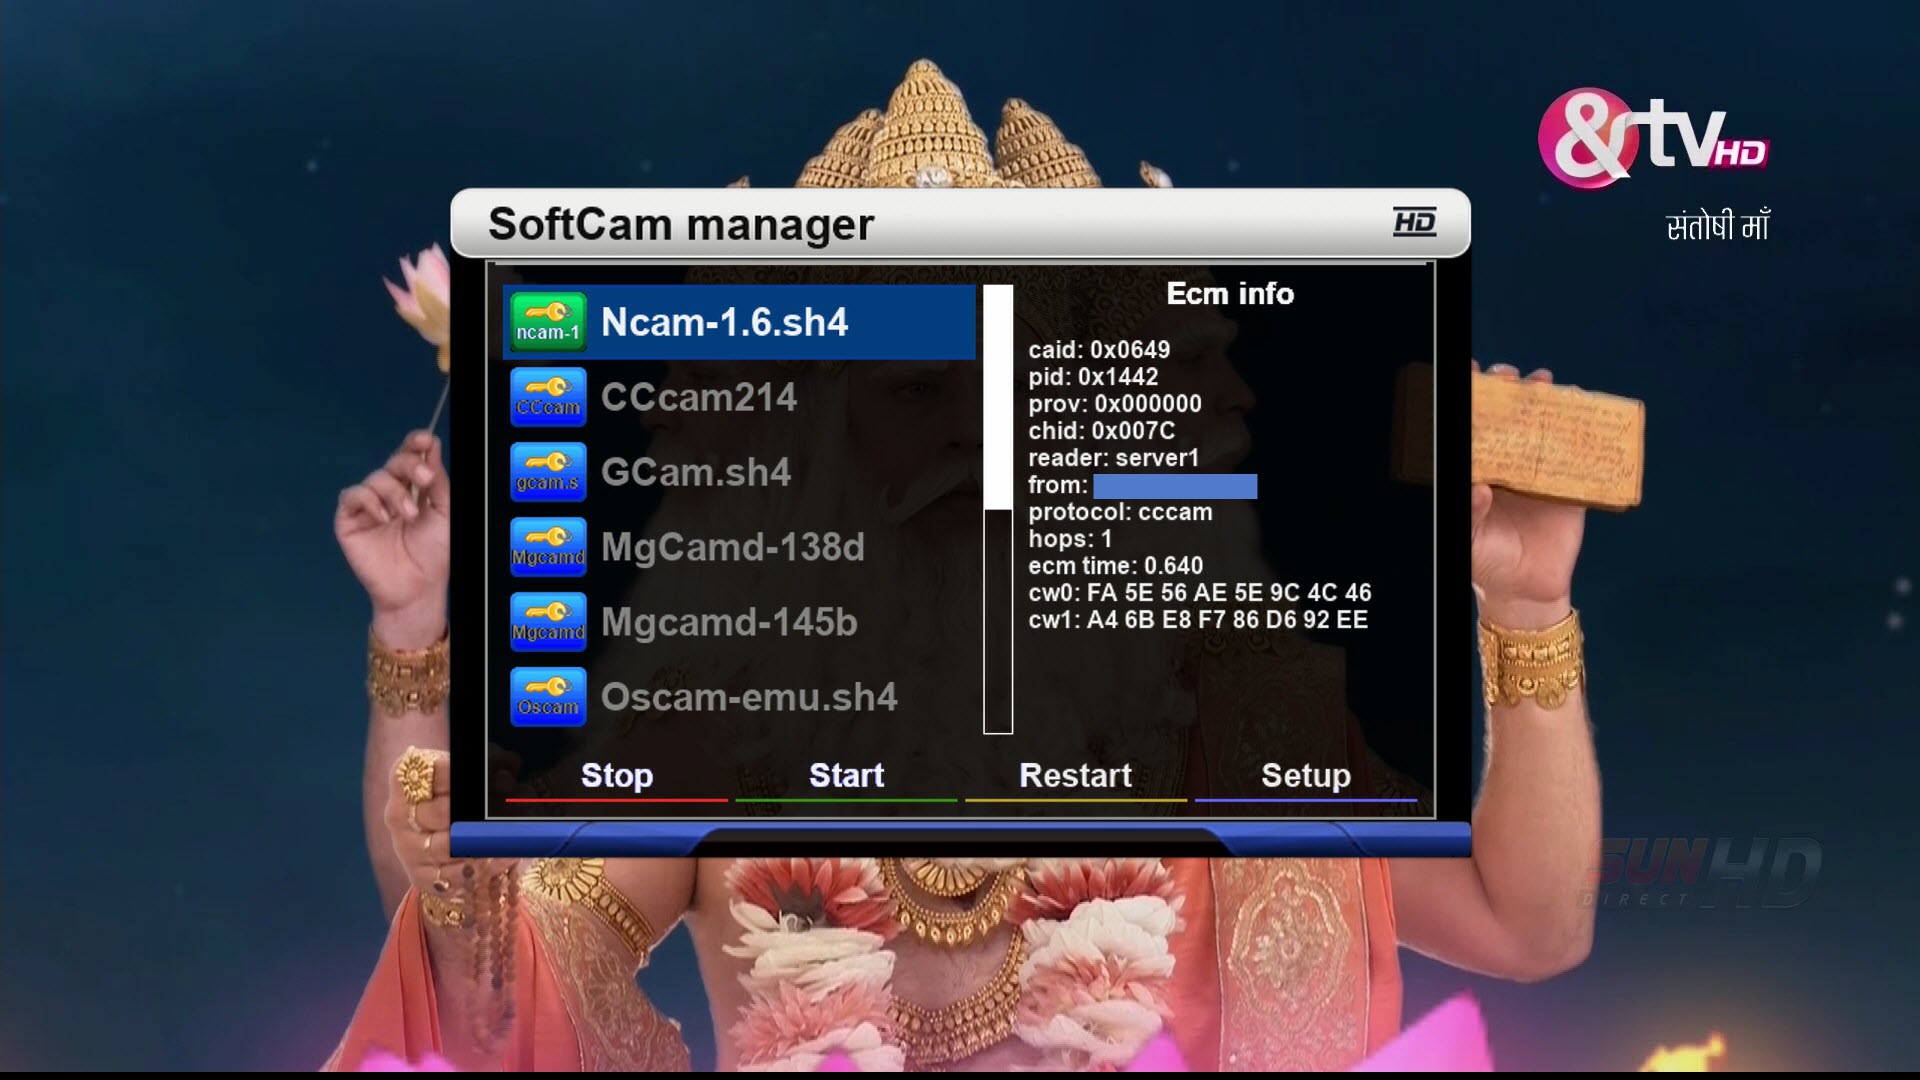Click the gcam.s key icon
Screen dimensions: 1920x1080
(547, 472)
